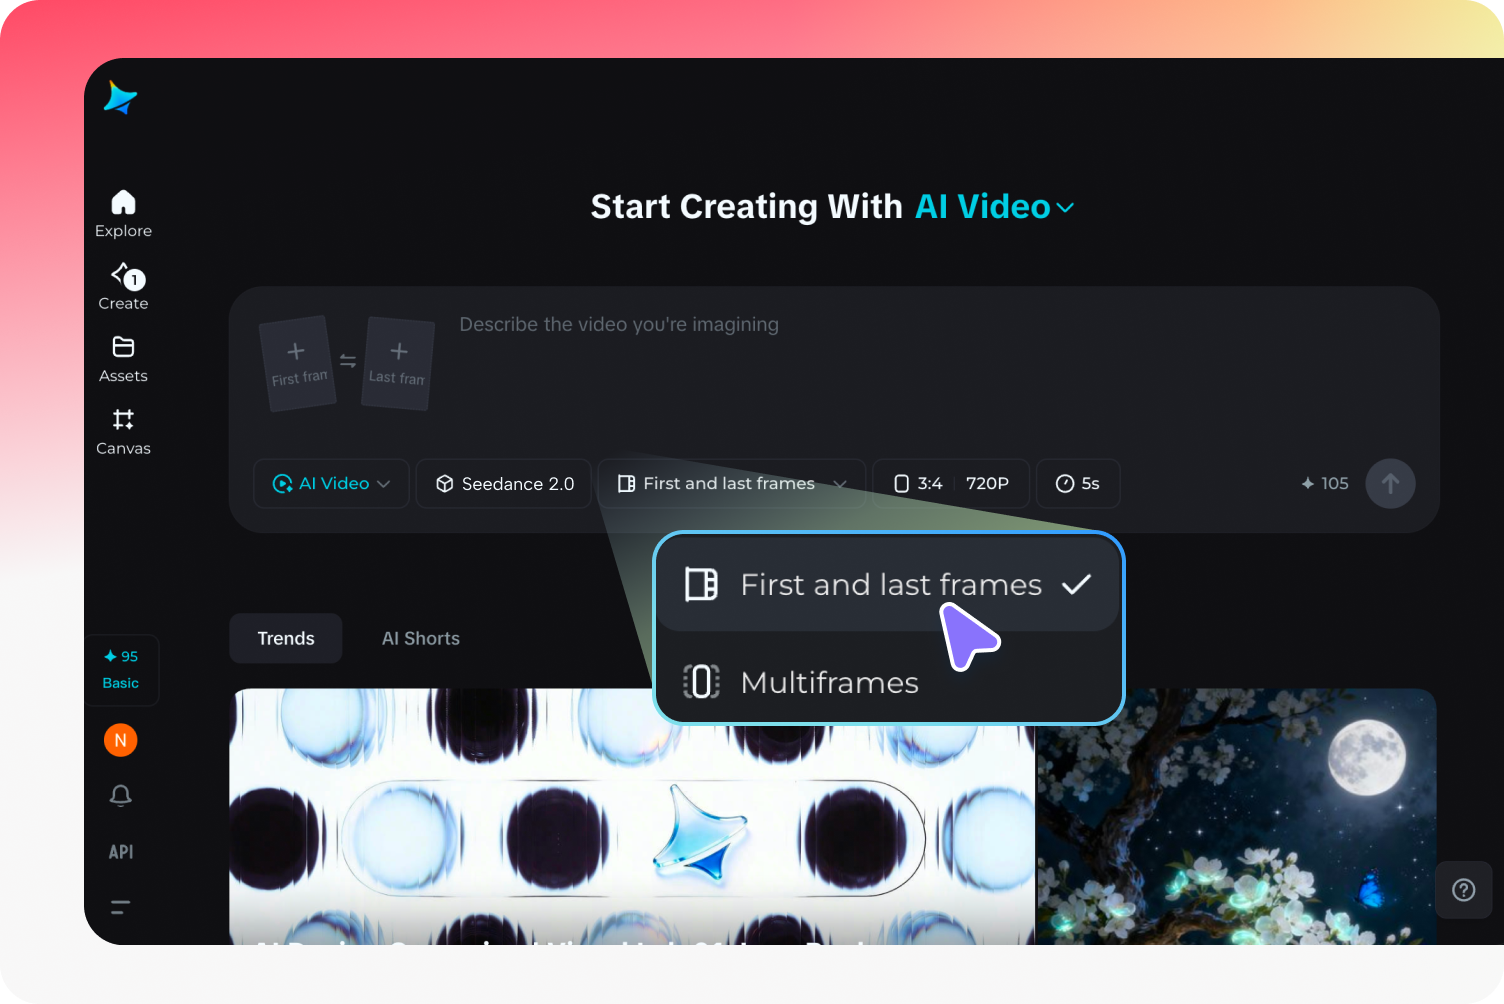
Task: View the 95 credits Basic plan badge
Action: point(121,670)
